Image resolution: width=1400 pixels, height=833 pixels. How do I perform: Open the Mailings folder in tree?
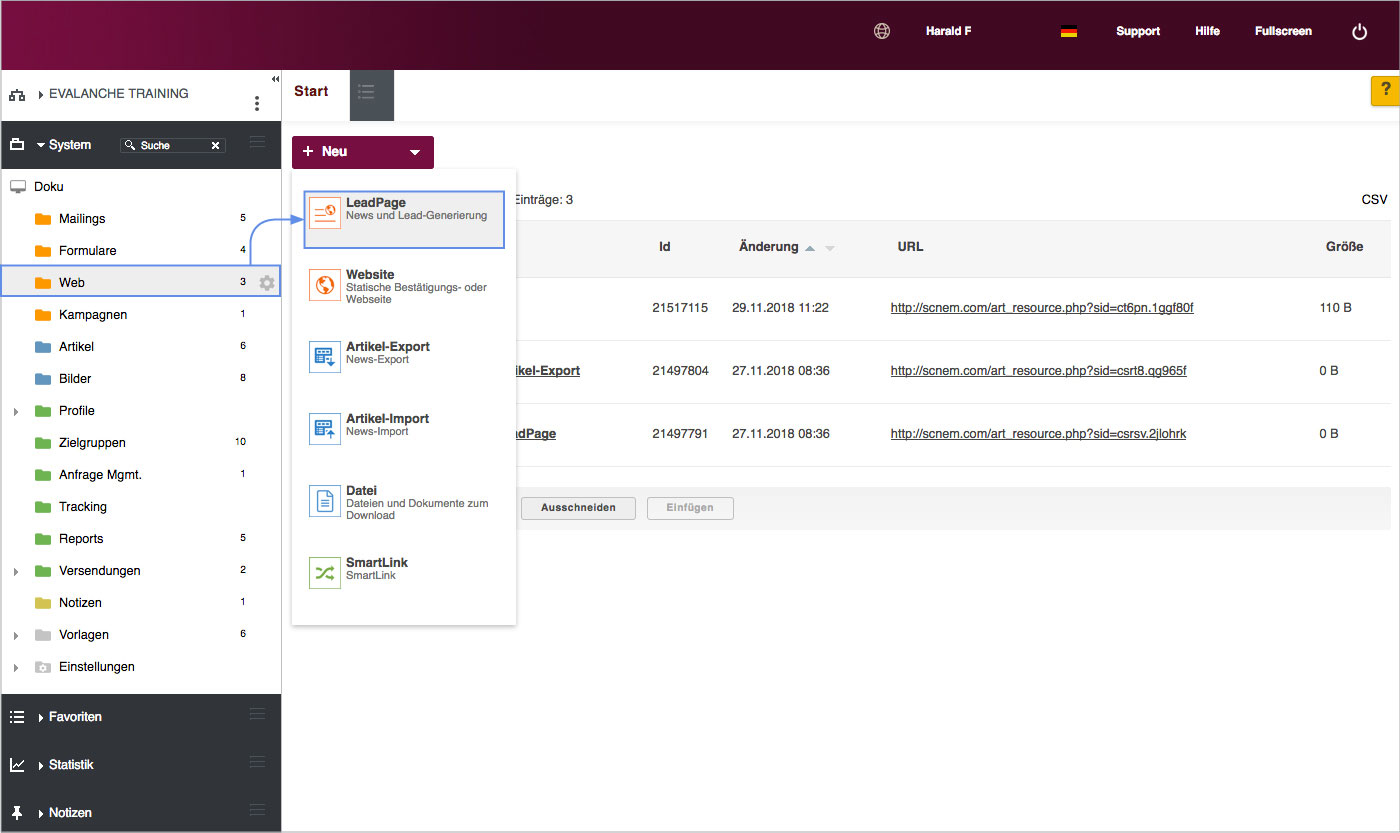(82, 219)
